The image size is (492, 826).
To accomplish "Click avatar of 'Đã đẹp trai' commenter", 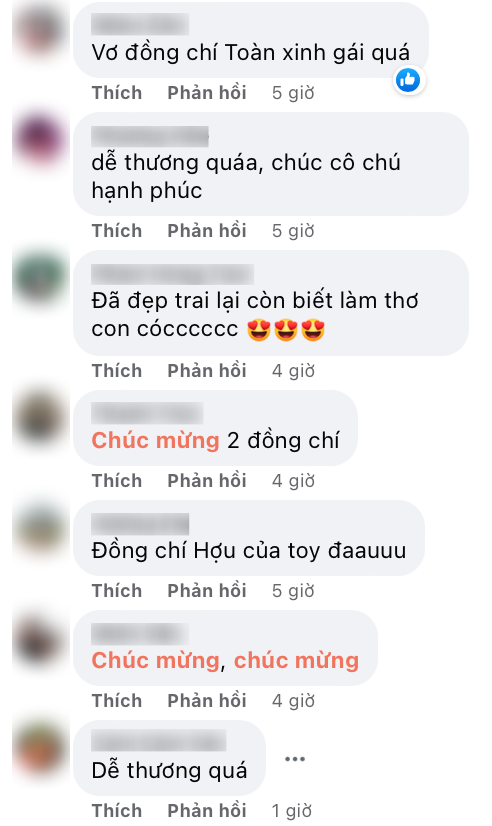I will tap(40, 278).
